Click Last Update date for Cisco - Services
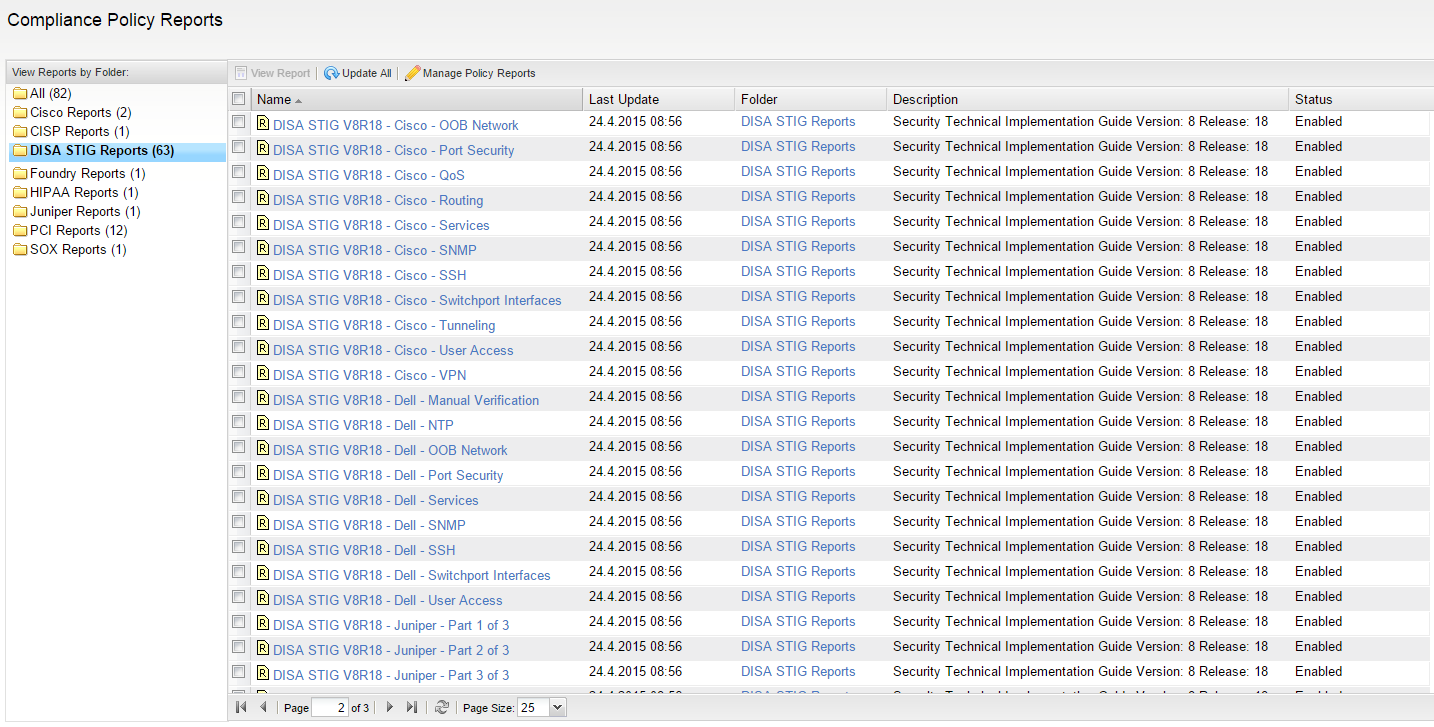1434x727 pixels. pos(635,221)
